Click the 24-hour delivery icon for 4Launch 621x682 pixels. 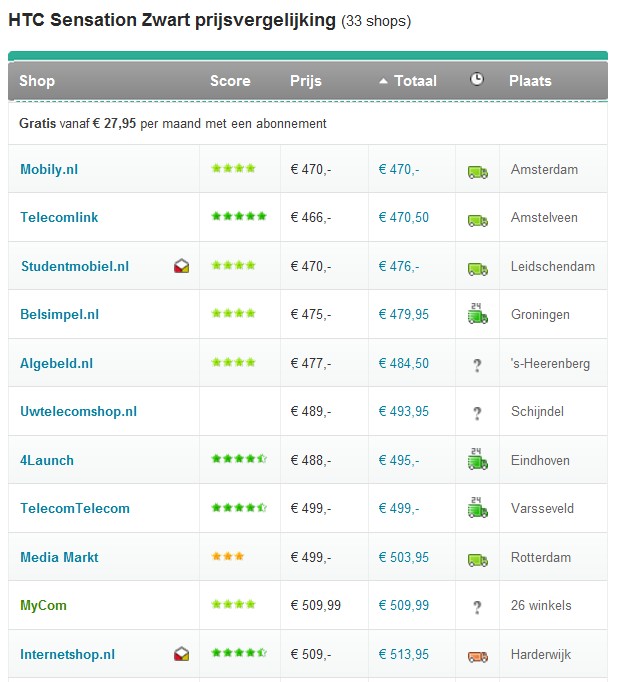tap(477, 460)
